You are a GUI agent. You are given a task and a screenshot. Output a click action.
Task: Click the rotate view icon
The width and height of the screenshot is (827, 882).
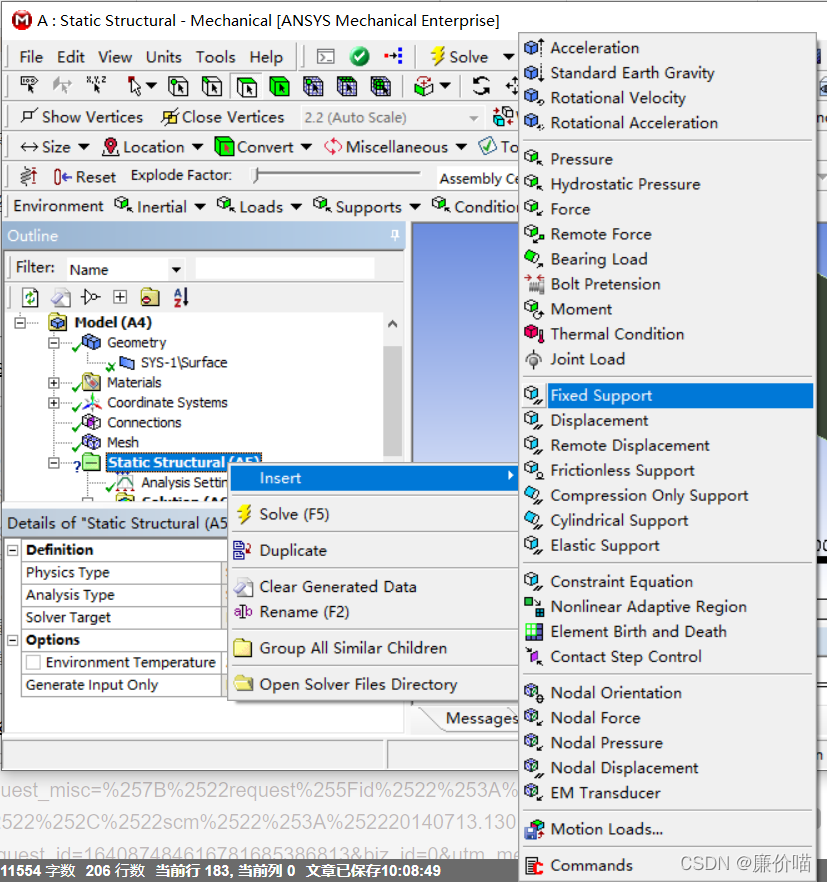(x=480, y=86)
